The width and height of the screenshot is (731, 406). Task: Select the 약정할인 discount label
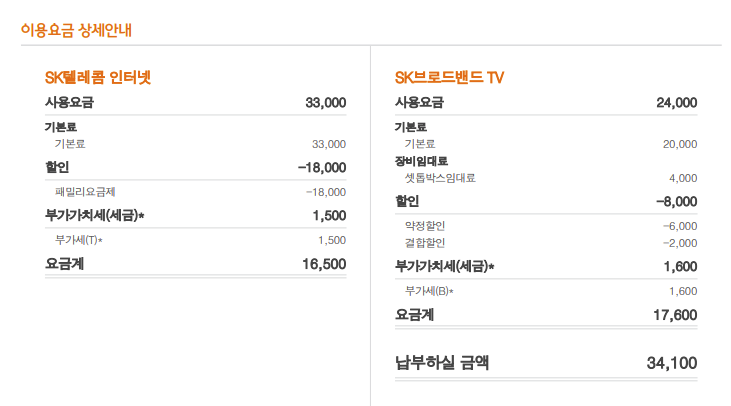click(x=425, y=226)
